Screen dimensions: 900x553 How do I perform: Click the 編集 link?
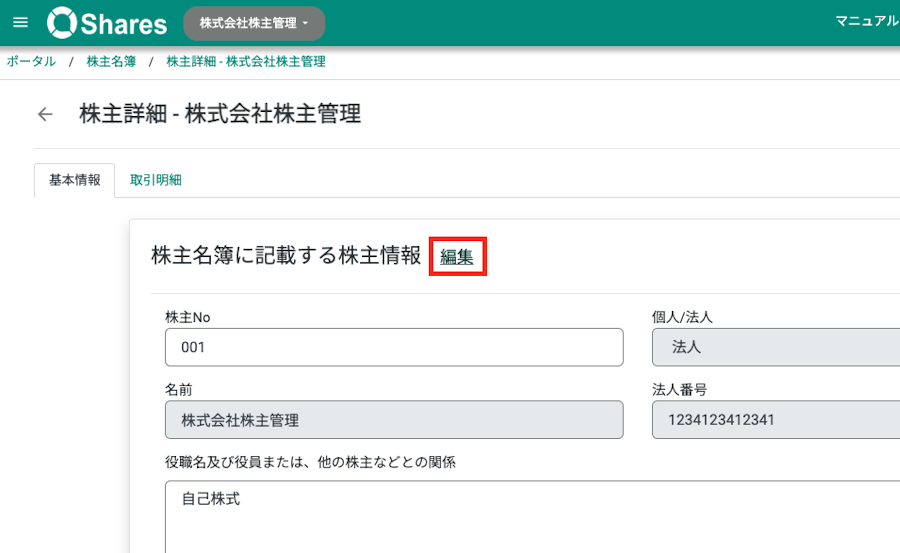(457, 256)
